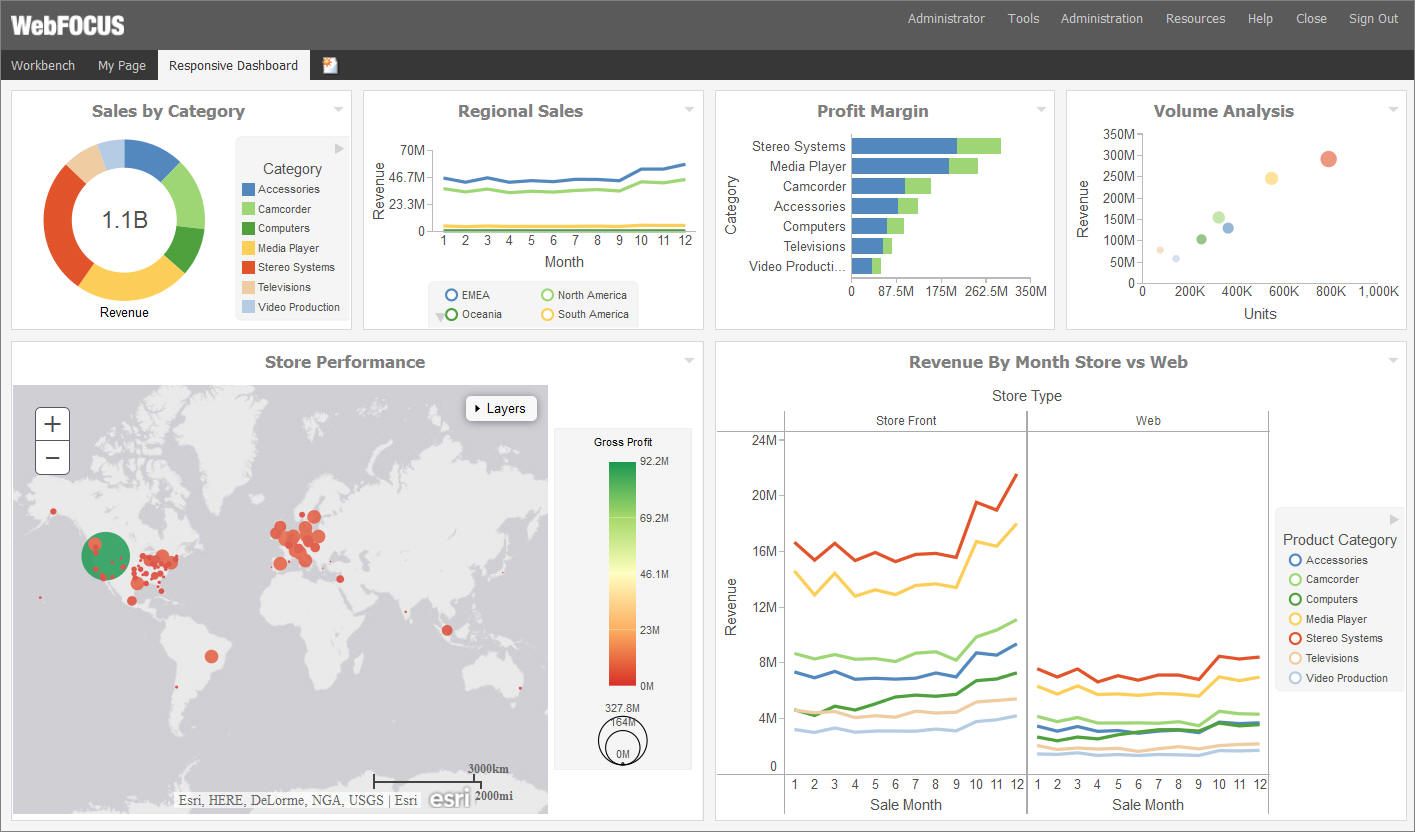Open the Administration menu
The width and height of the screenshot is (1415, 832).
tap(1101, 18)
